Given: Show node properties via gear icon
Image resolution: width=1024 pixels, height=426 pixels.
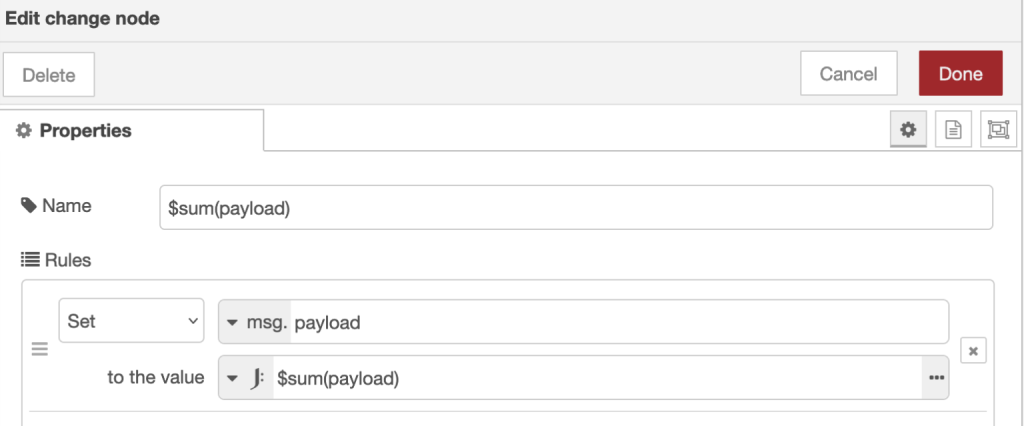Looking at the screenshot, I should [907, 129].
